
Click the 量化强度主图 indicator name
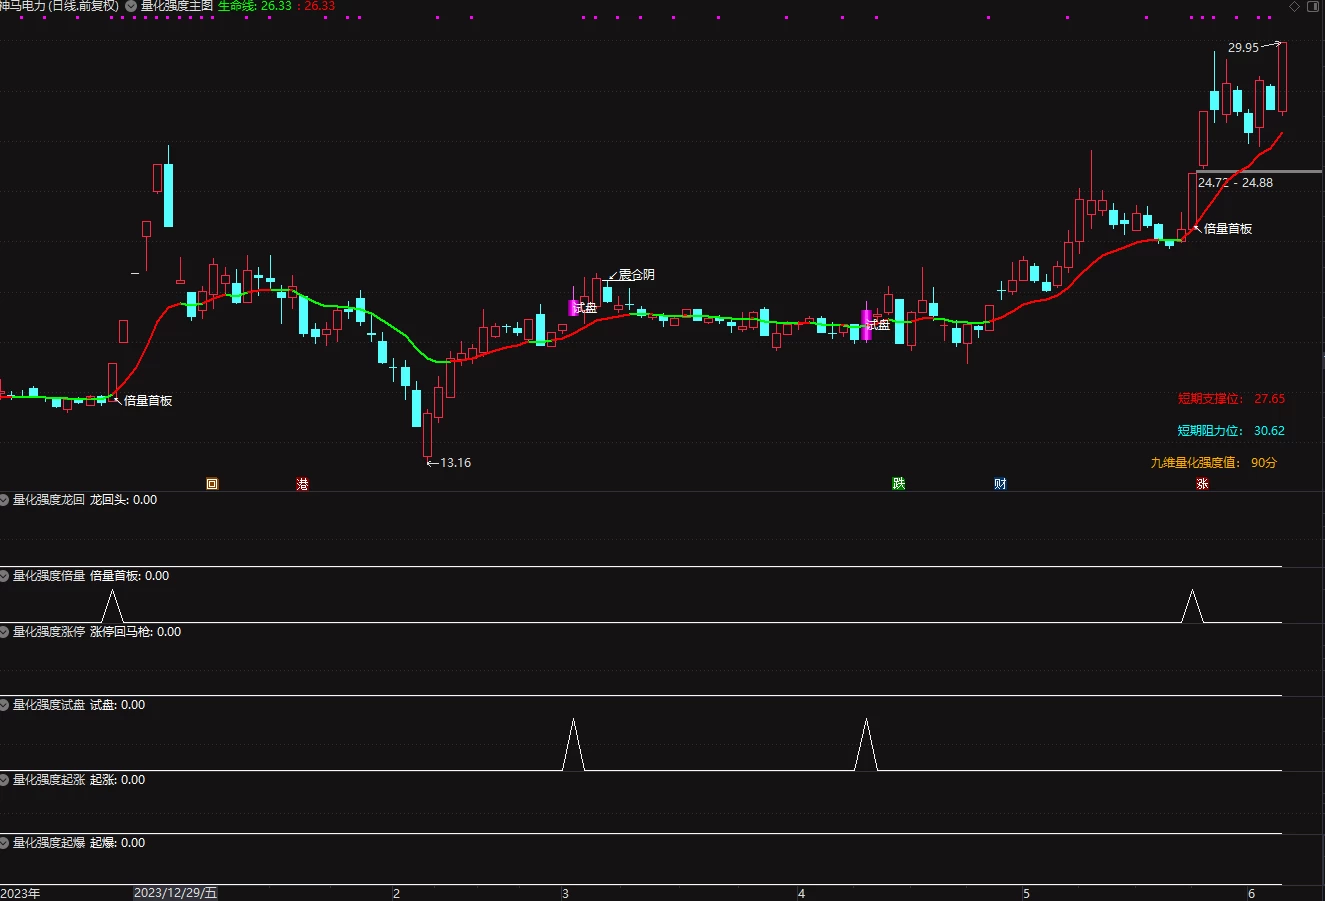(x=176, y=6)
